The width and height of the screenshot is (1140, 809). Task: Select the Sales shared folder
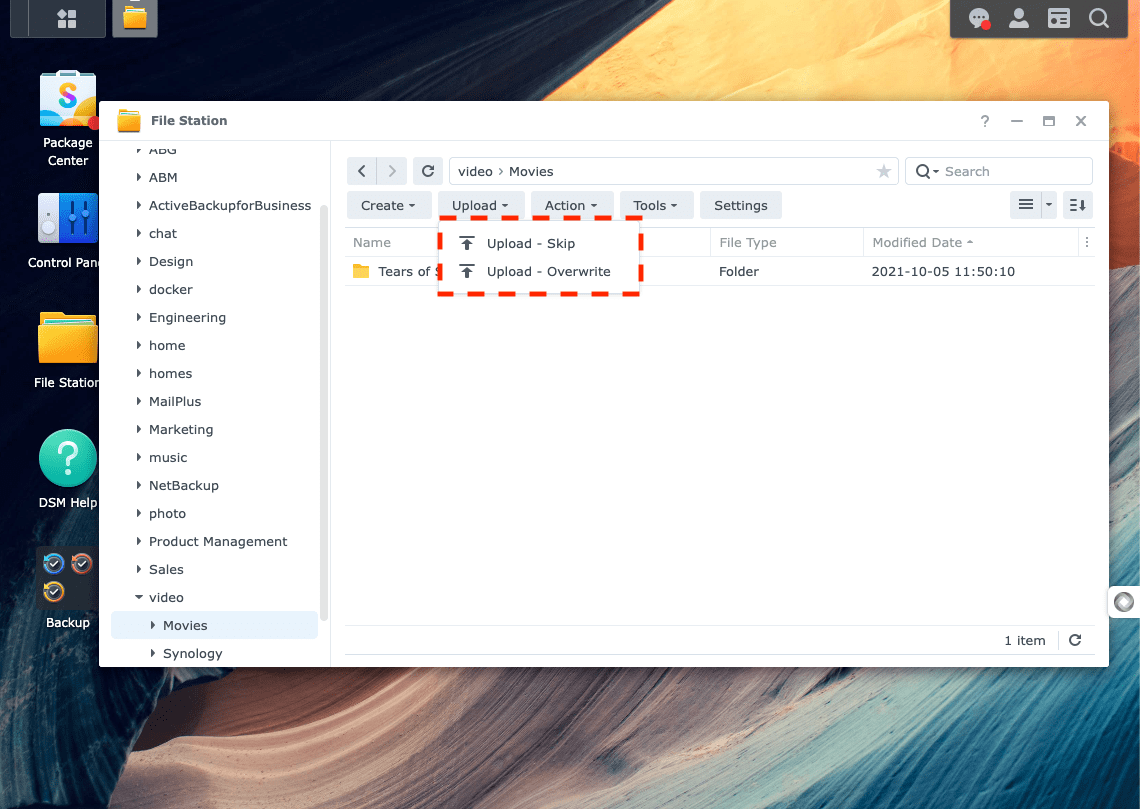coord(166,570)
